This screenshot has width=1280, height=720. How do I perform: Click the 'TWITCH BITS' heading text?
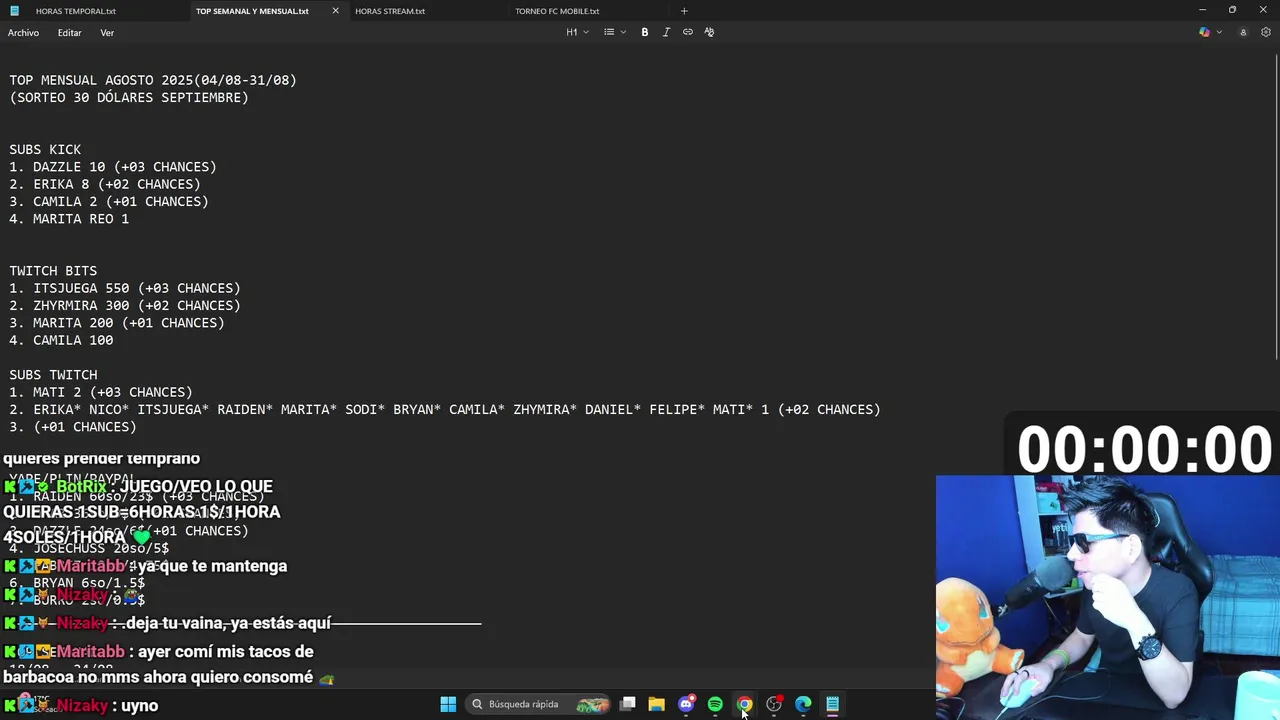53,271
